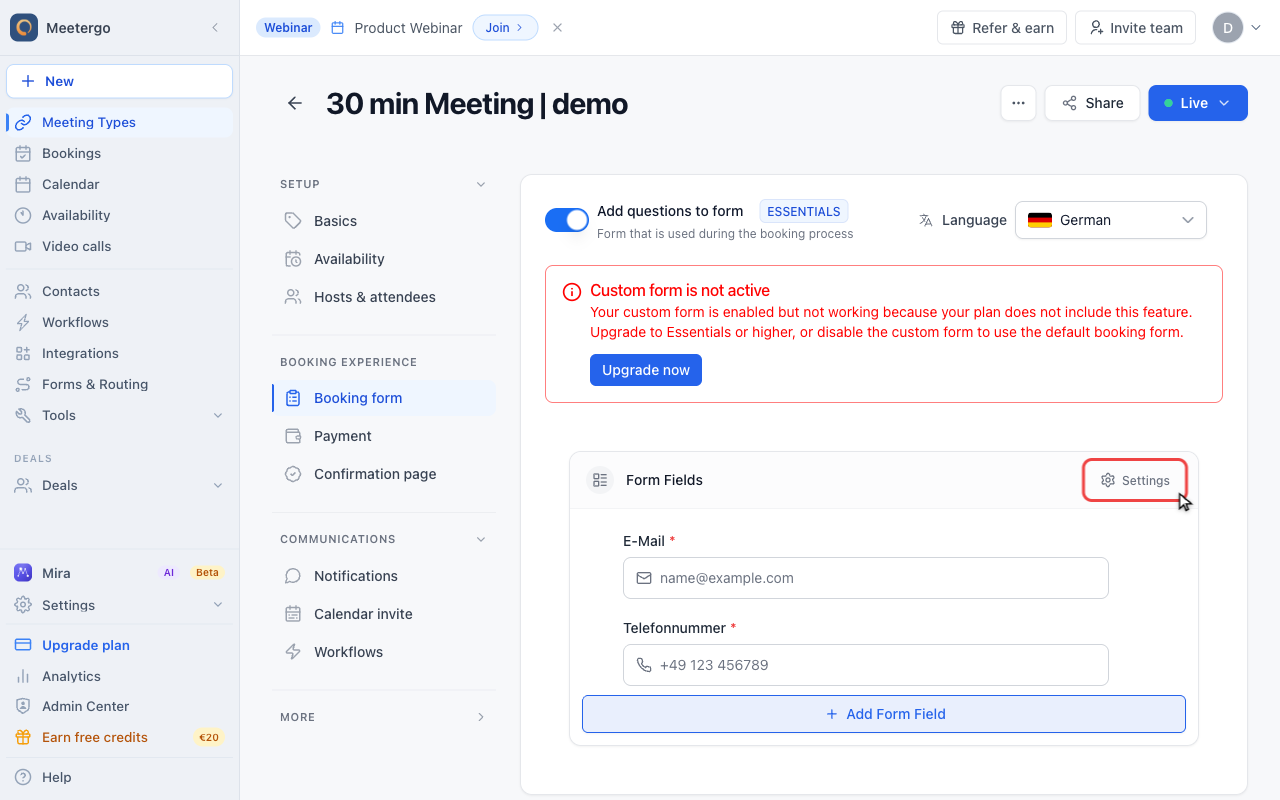Click the Analytics bar chart icon

coord(23,676)
